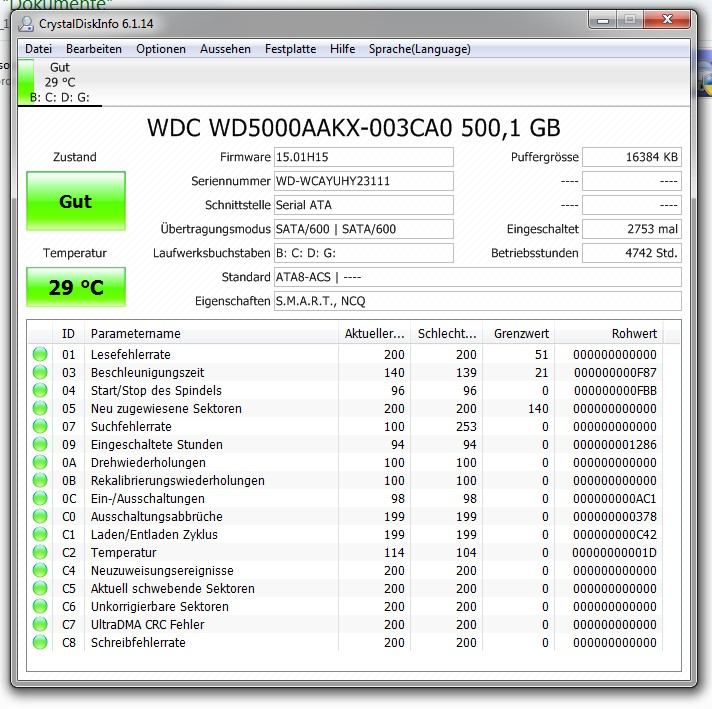Click the Laufwerksbuchstaben field B: C: D: G:

tap(364, 253)
